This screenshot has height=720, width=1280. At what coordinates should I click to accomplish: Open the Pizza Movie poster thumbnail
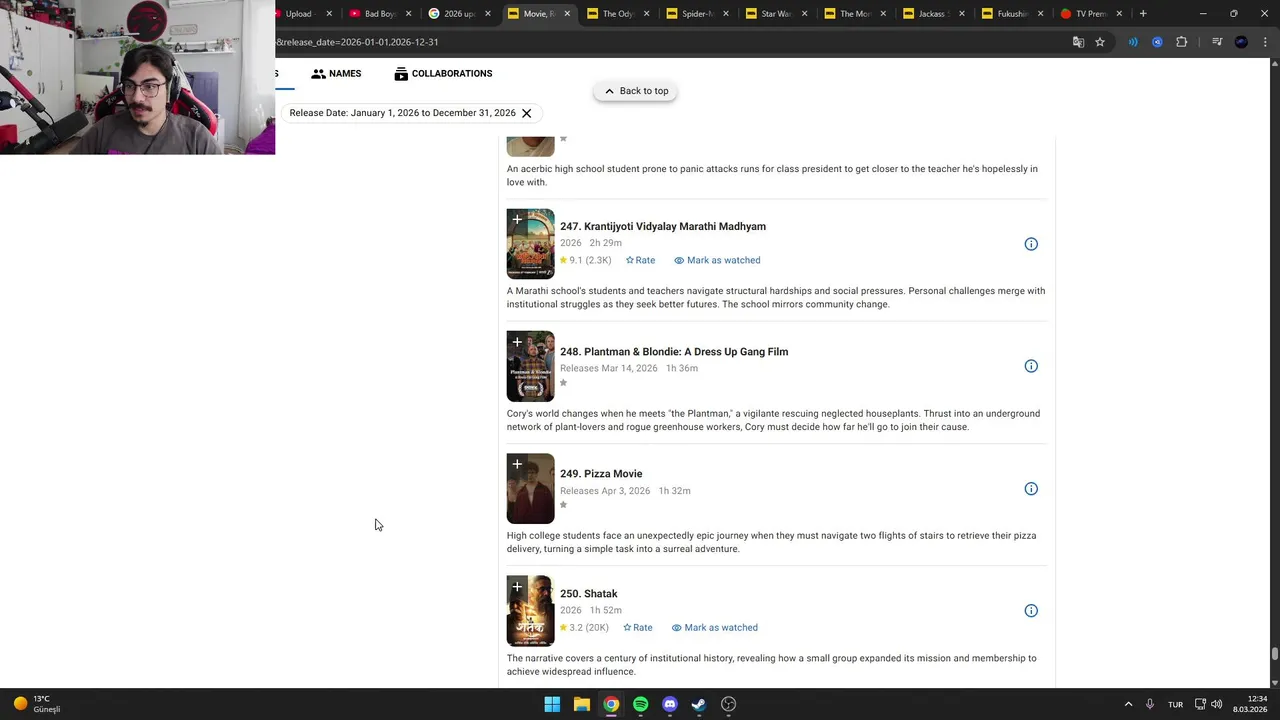tap(530, 489)
